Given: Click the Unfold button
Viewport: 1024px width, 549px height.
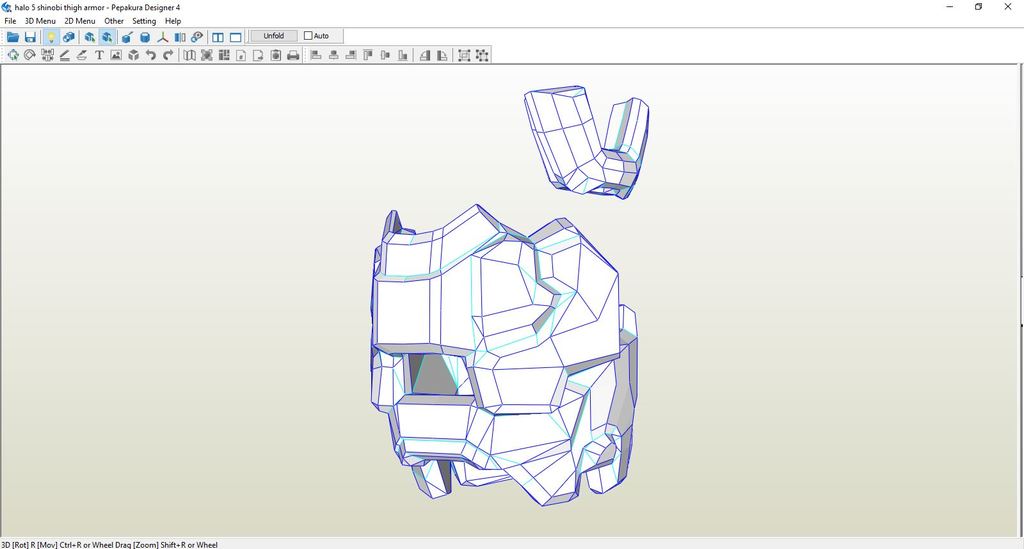Looking at the screenshot, I should coord(274,36).
